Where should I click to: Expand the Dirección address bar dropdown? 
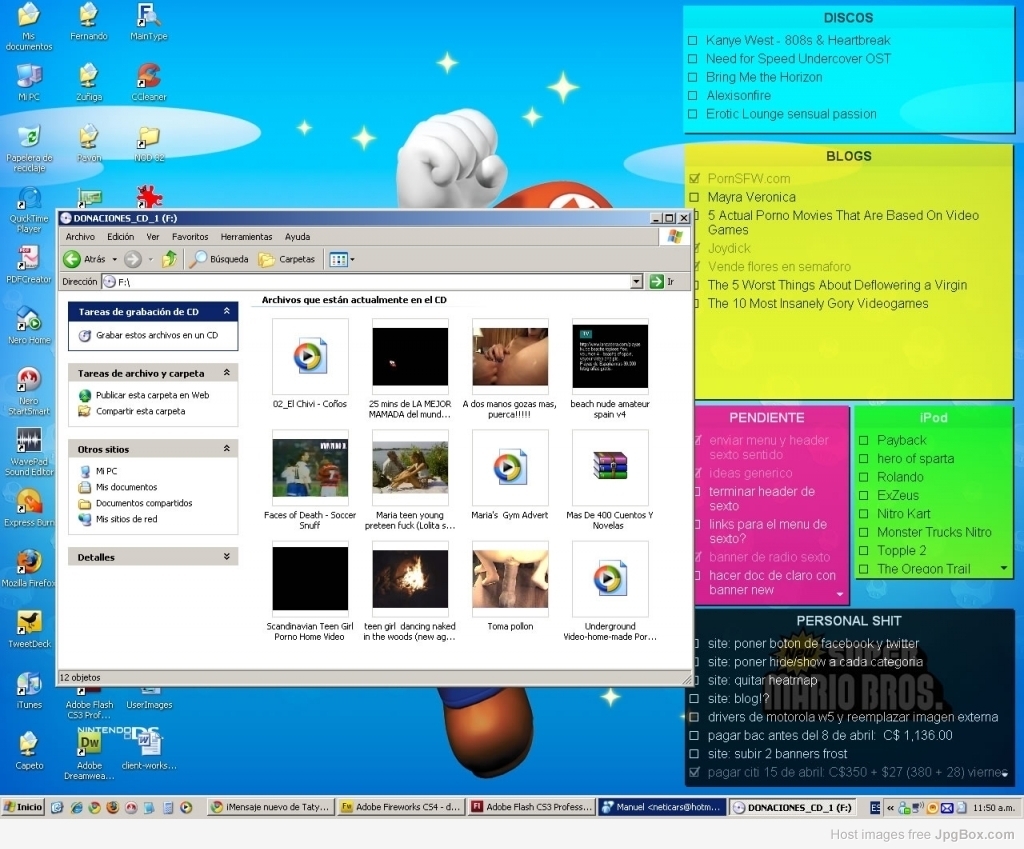pos(637,281)
